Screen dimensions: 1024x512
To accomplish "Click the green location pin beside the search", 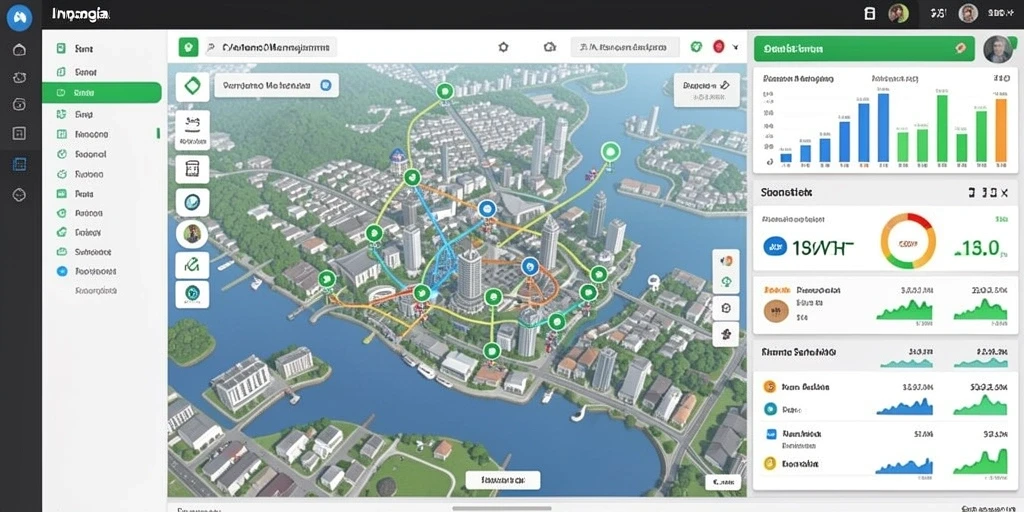I will (188, 47).
